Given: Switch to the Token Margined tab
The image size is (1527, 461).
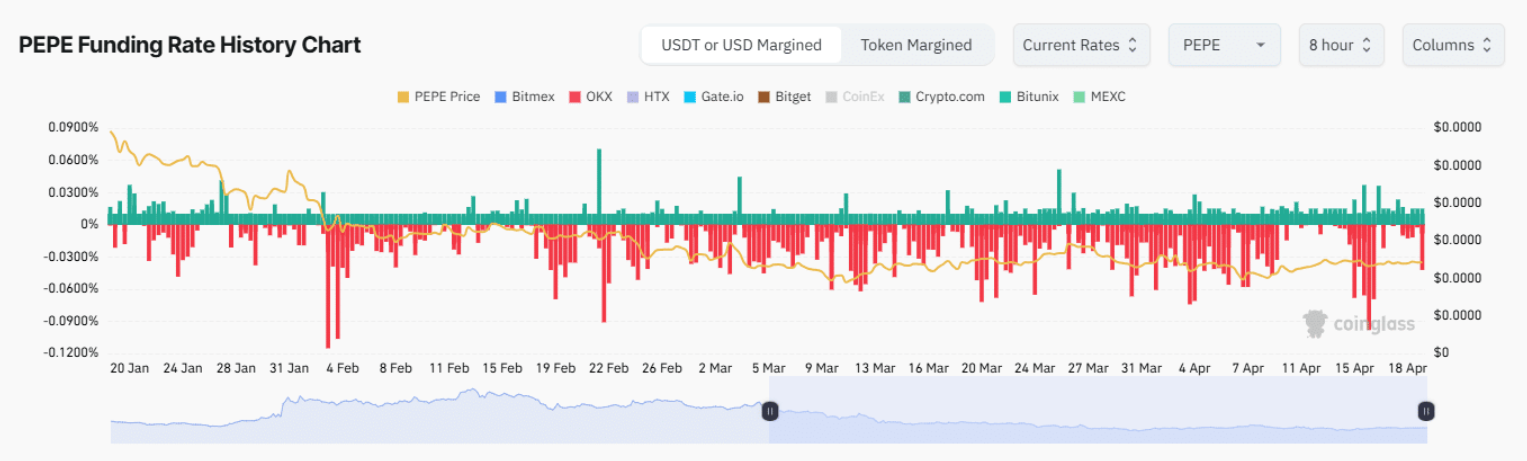Looking at the screenshot, I should coord(916,45).
